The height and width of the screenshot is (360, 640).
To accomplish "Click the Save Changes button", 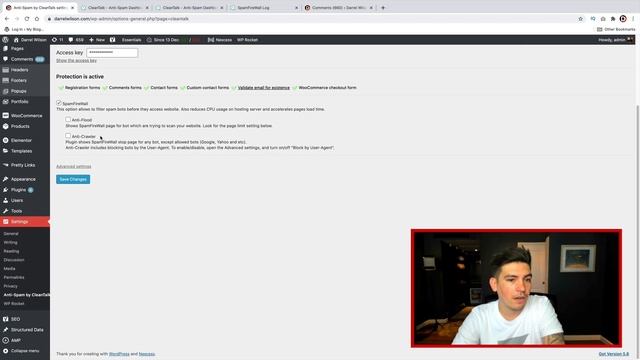I will pos(73,179).
